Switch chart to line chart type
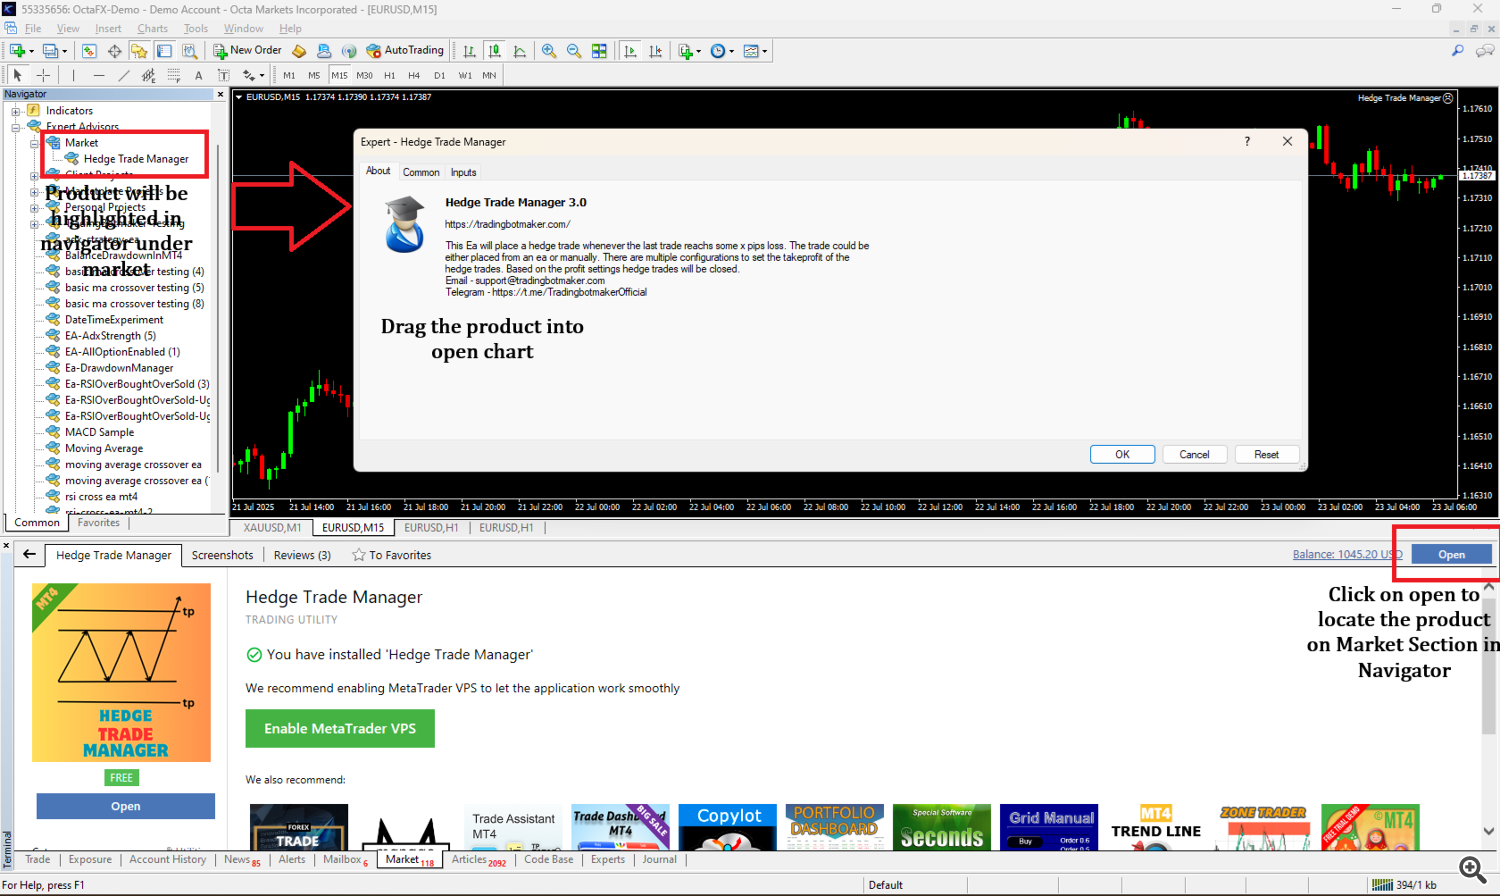The height and width of the screenshot is (896, 1500). 519,51
